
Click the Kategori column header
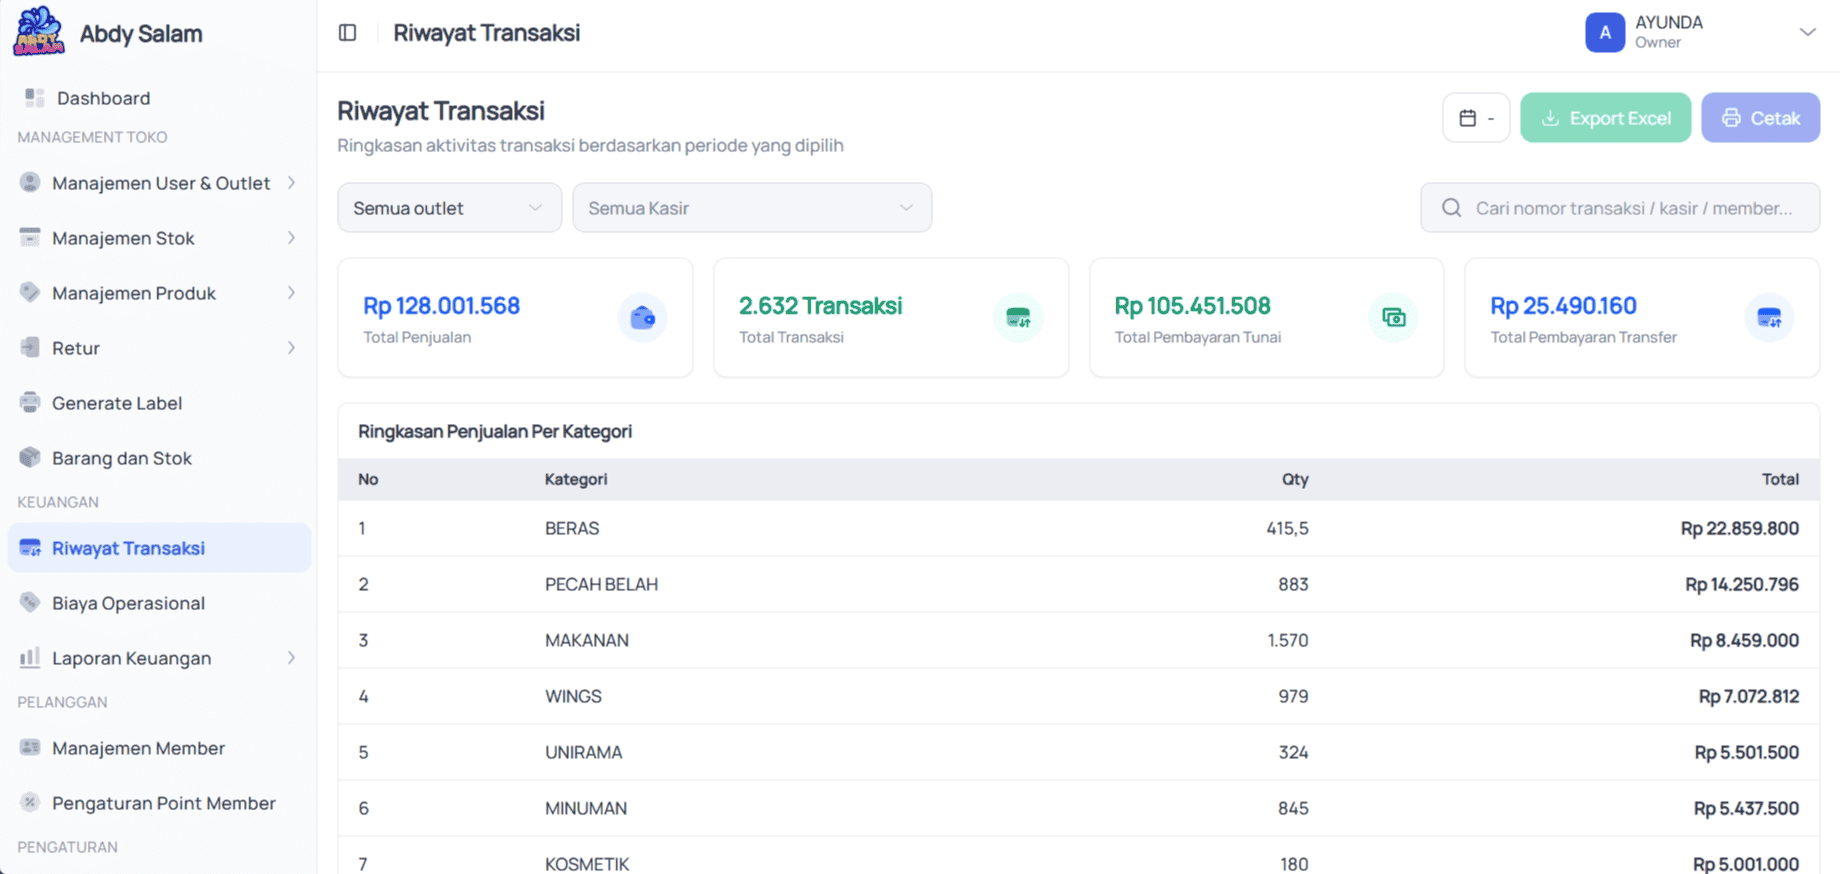[576, 479]
